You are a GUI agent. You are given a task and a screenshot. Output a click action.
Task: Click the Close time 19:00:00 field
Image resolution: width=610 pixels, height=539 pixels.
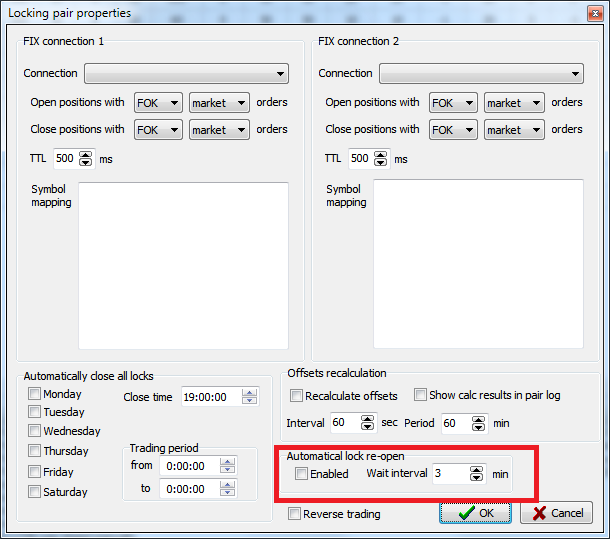211,397
